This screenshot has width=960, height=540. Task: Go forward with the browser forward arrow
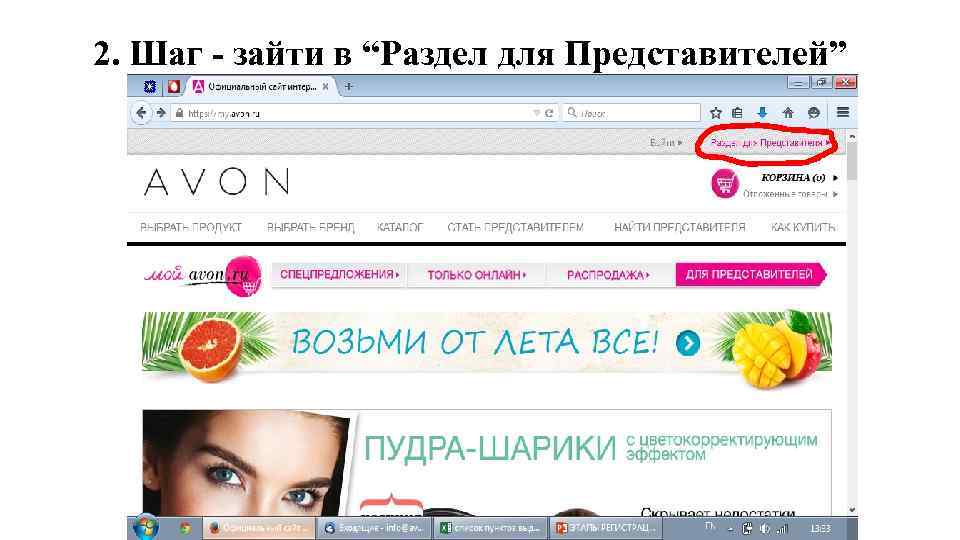pos(161,113)
